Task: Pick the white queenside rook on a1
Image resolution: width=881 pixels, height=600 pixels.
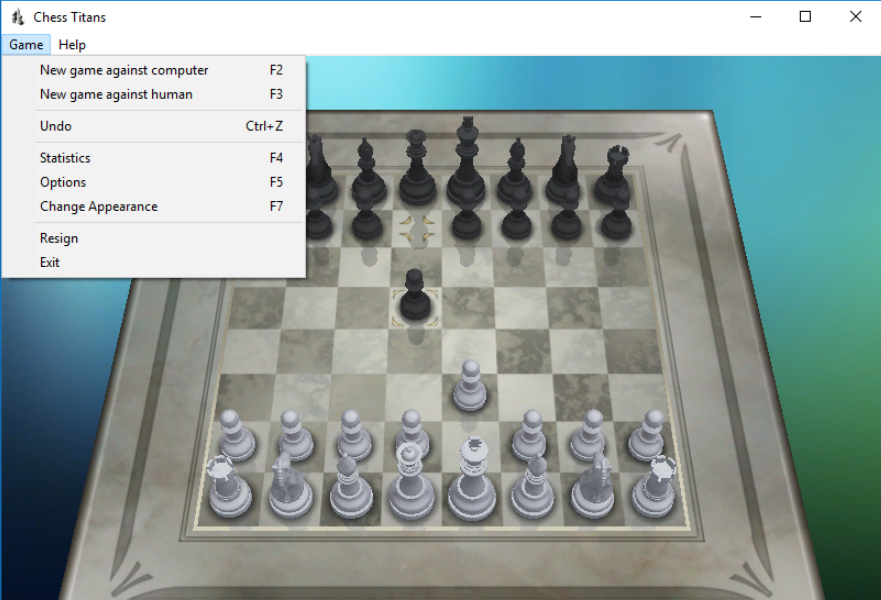Action: [229, 487]
